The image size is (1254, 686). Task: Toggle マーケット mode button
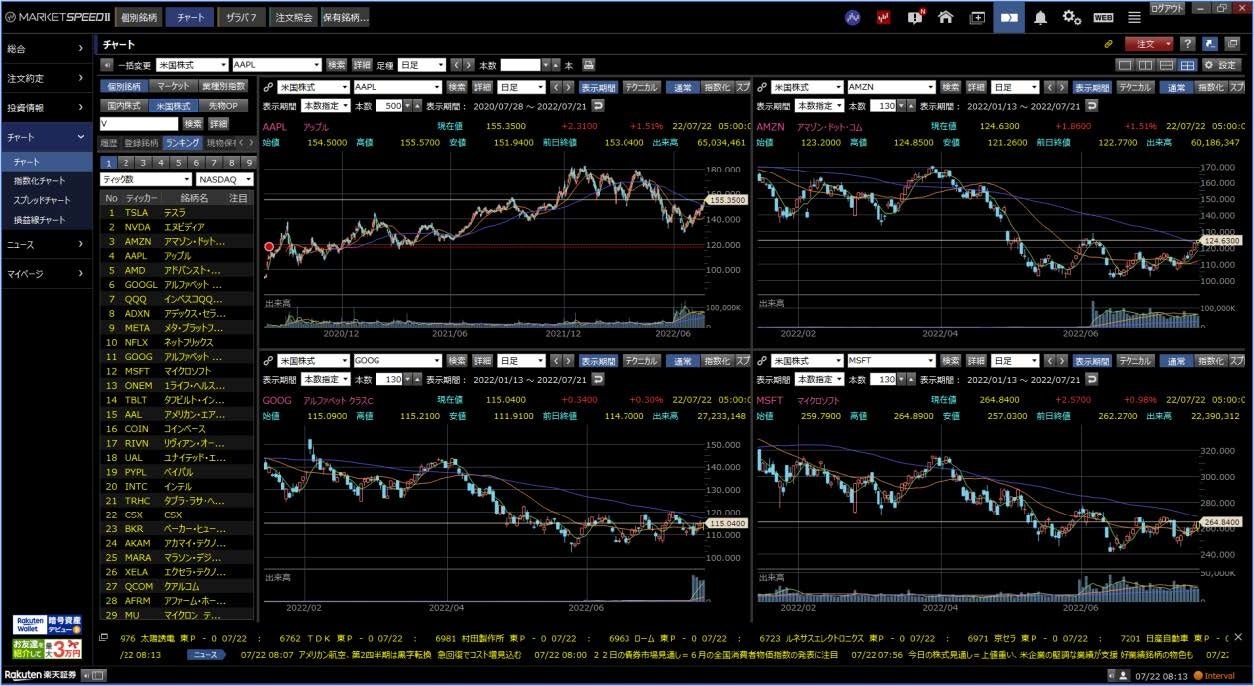pyautogui.click(x=174, y=87)
